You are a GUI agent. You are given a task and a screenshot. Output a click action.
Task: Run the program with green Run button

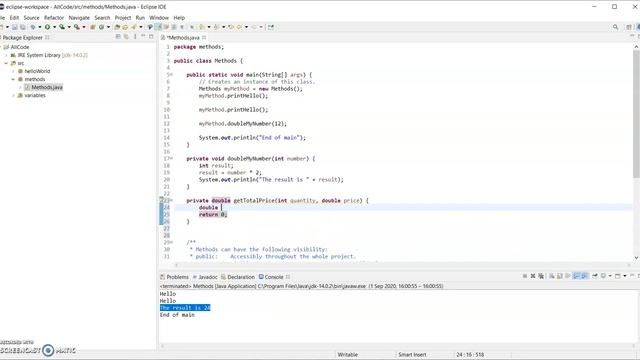coord(48,27)
